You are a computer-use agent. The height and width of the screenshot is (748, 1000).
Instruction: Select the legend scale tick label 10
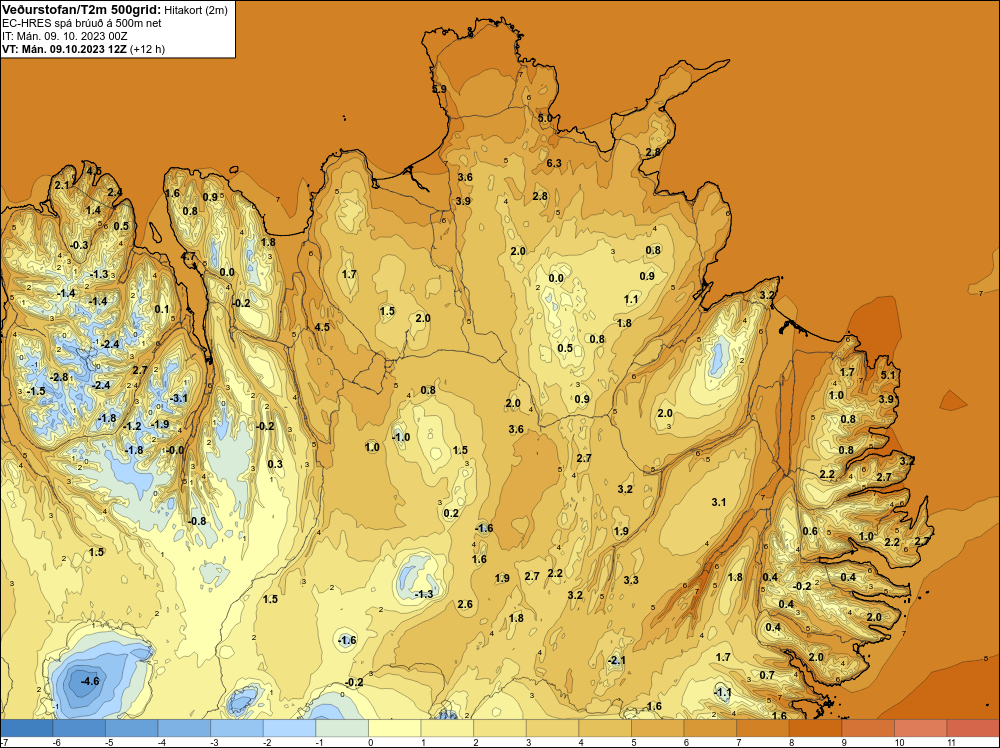click(899, 742)
